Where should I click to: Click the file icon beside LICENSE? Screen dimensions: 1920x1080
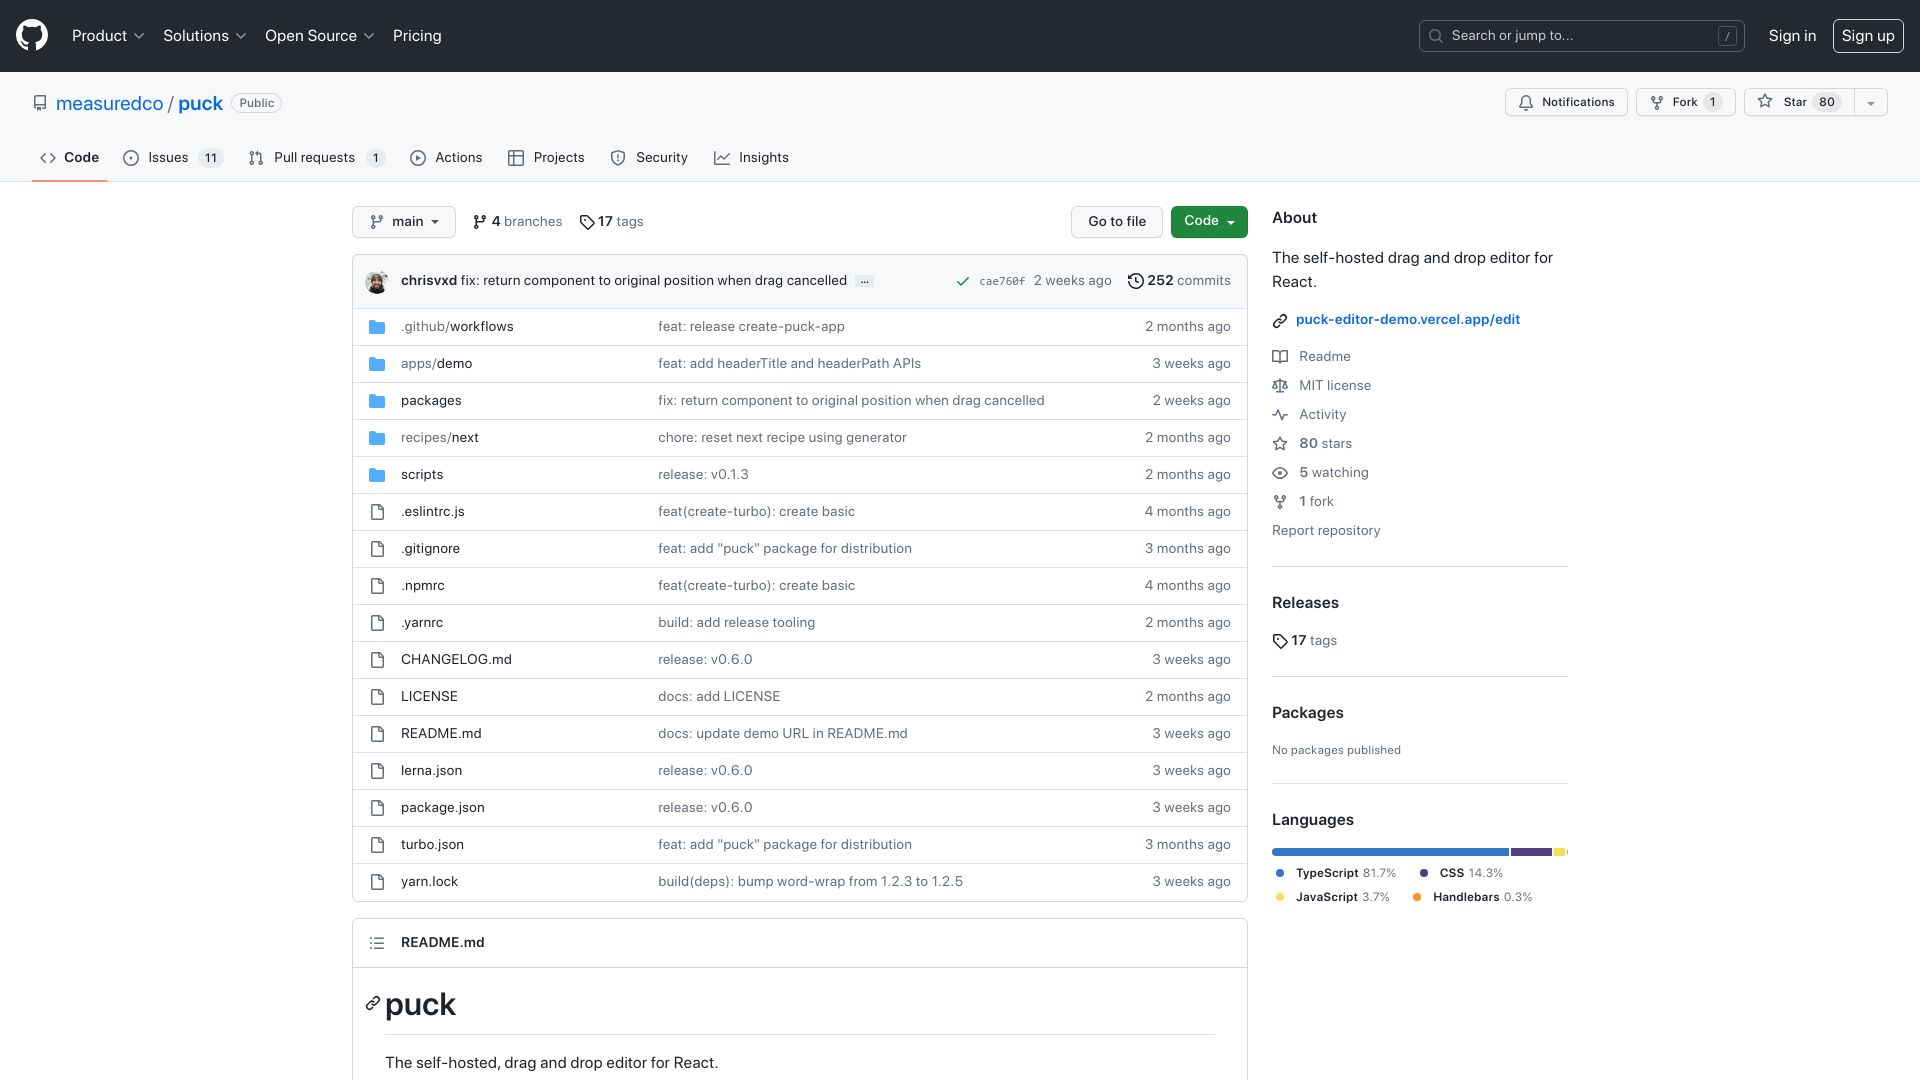pyautogui.click(x=377, y=697)
